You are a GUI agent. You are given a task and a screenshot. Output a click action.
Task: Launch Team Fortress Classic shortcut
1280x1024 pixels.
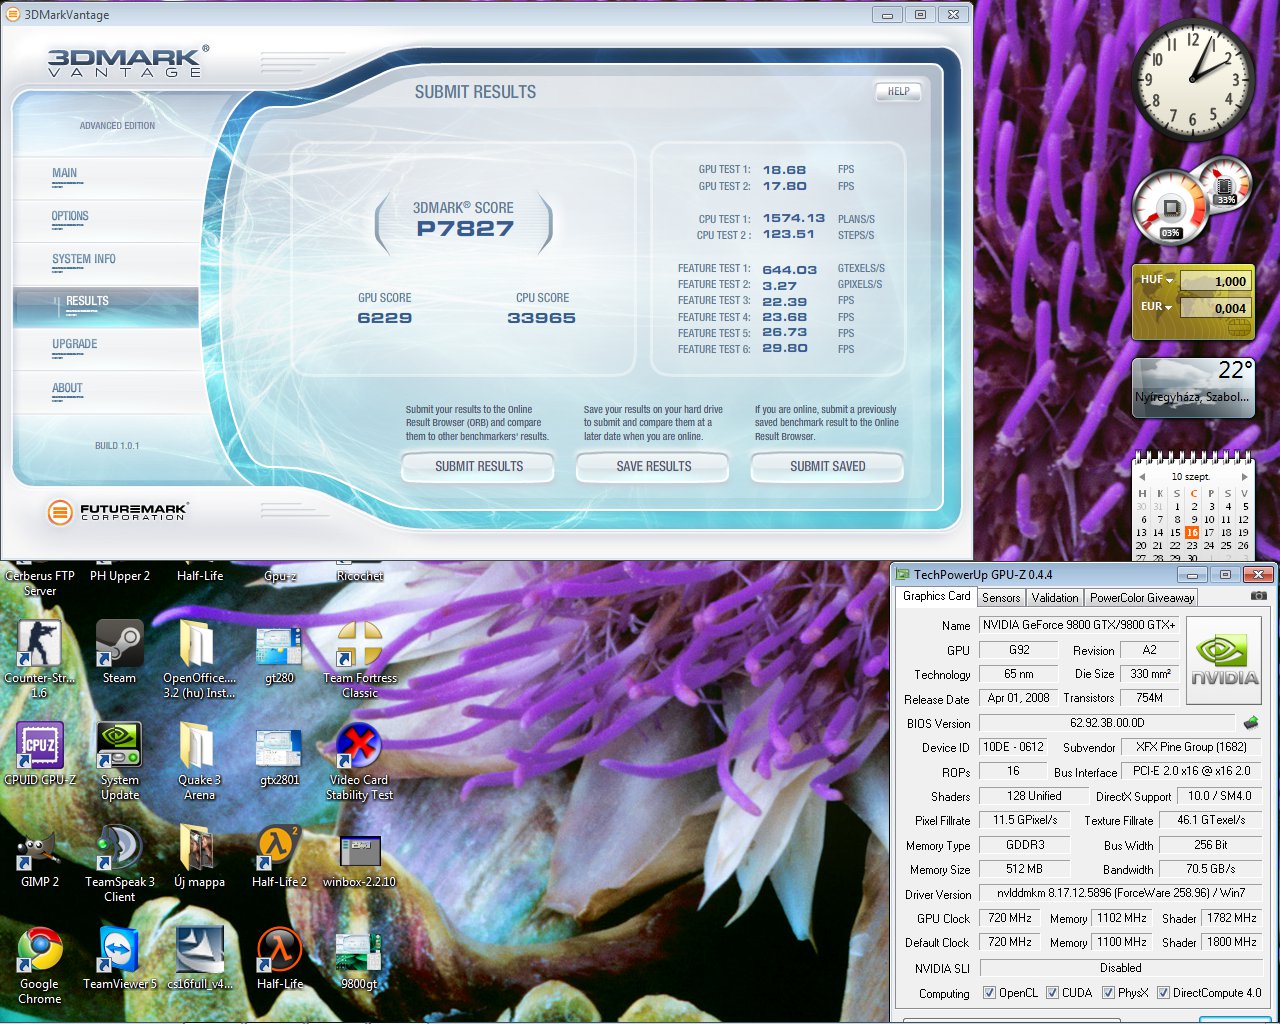pos(360,658)
